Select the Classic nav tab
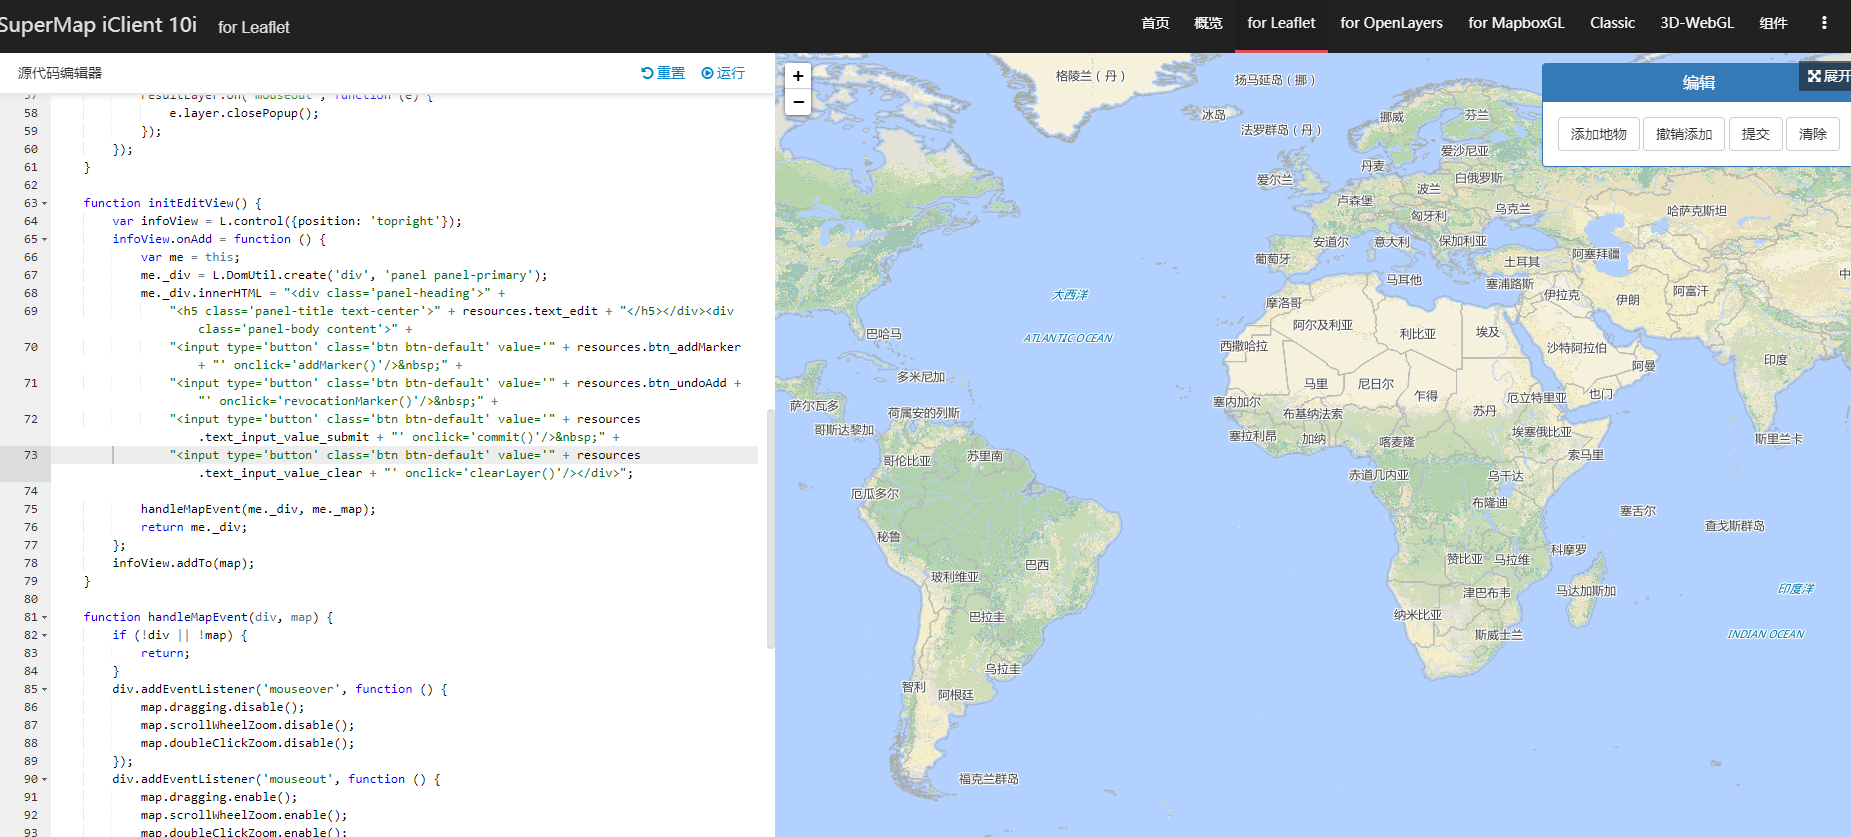The height and width of the screenshot is (837, 1851). (1612, 23)
